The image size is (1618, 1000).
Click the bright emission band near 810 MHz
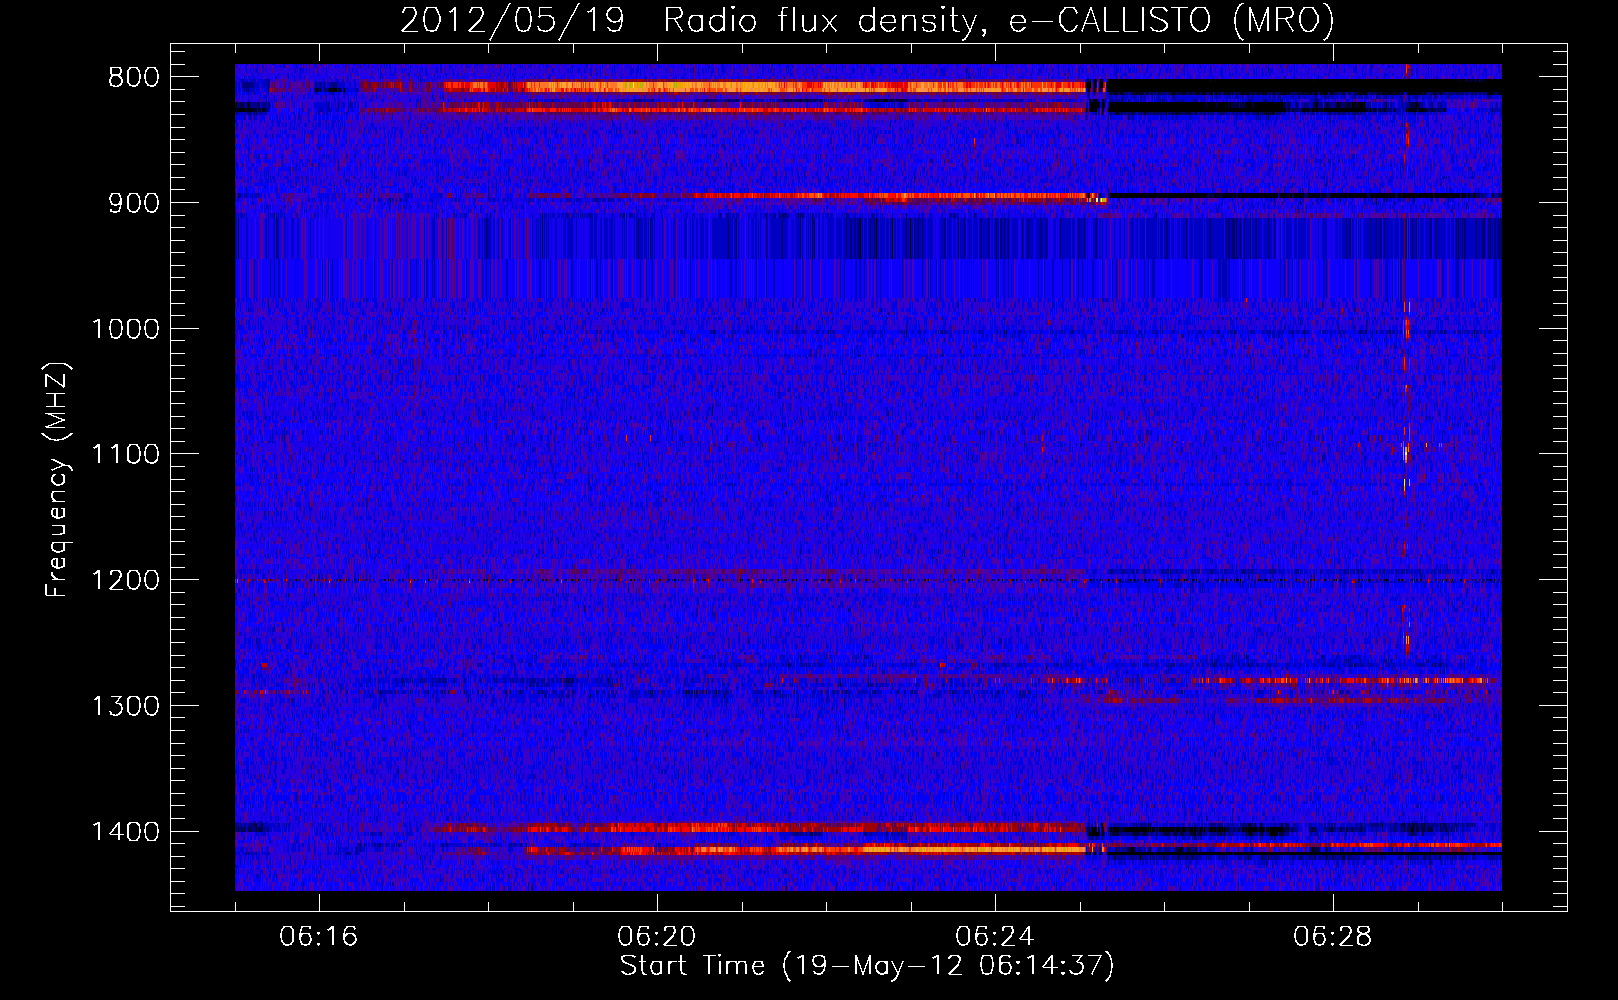click(765, 87)
